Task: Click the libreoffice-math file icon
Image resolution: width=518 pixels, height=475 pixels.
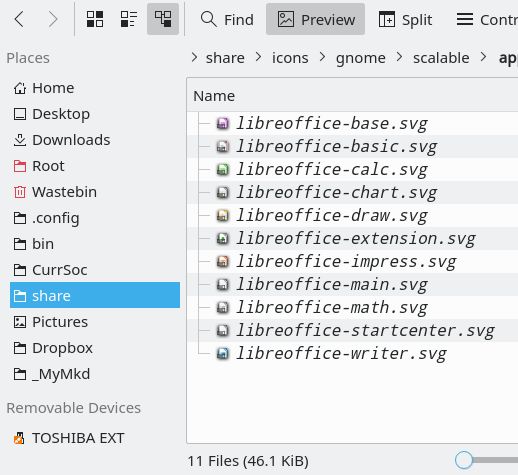Action: click(223, 308)
